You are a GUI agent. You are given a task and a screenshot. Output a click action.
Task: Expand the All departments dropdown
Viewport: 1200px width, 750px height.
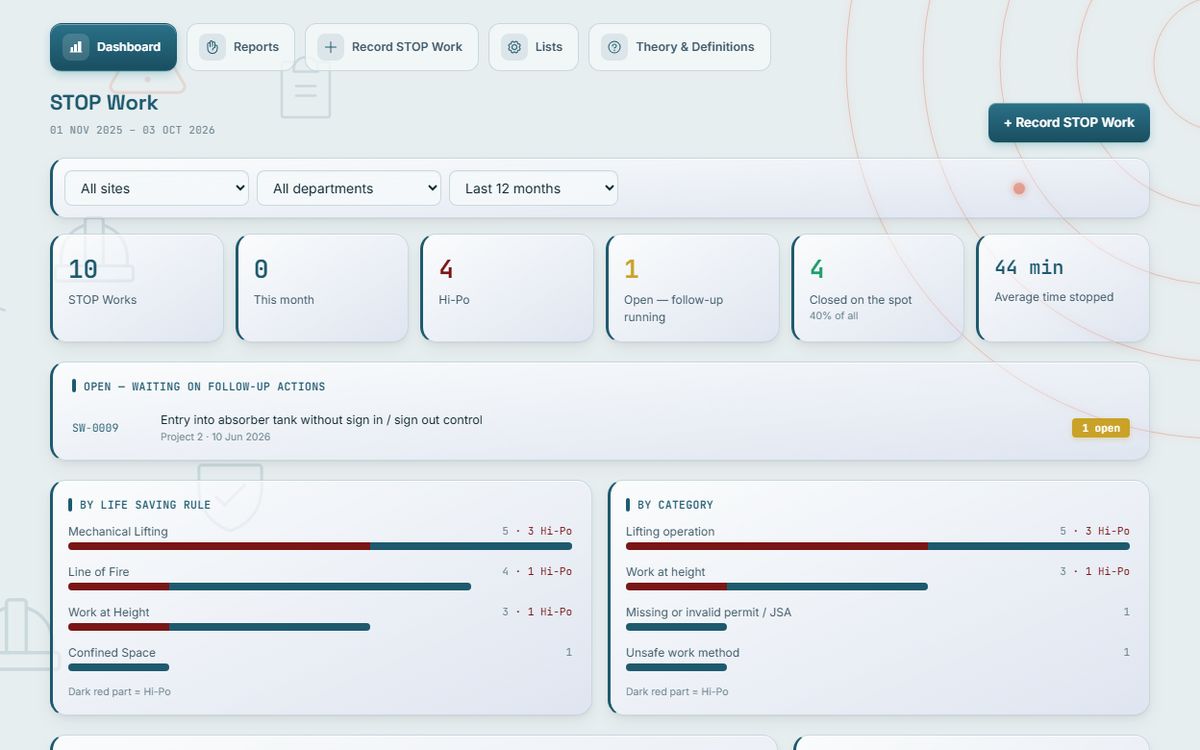pyautogui.click(x=349, y=188)
